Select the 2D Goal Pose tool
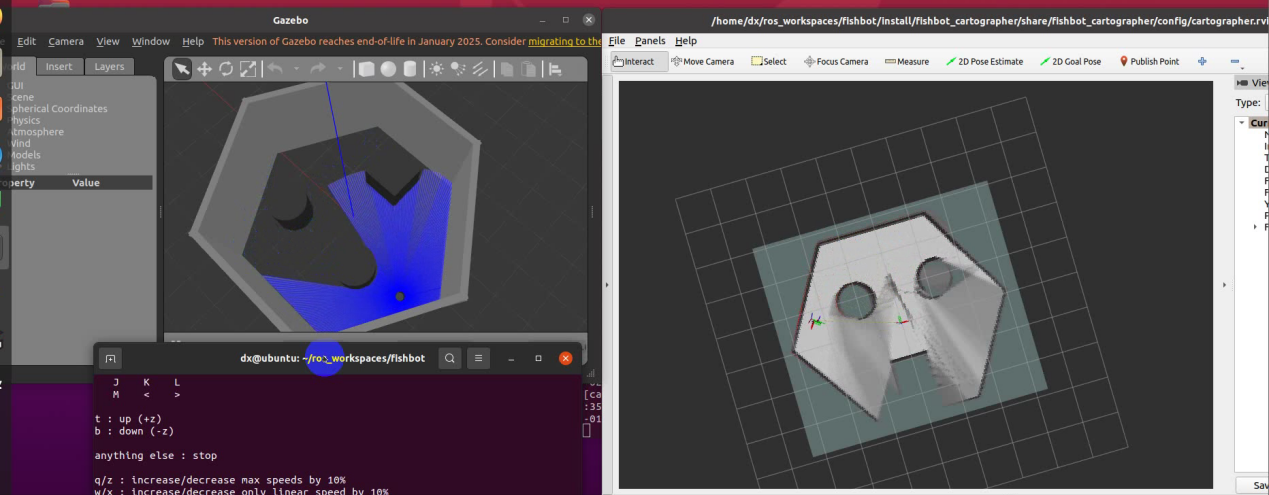 coord(1071,61)
